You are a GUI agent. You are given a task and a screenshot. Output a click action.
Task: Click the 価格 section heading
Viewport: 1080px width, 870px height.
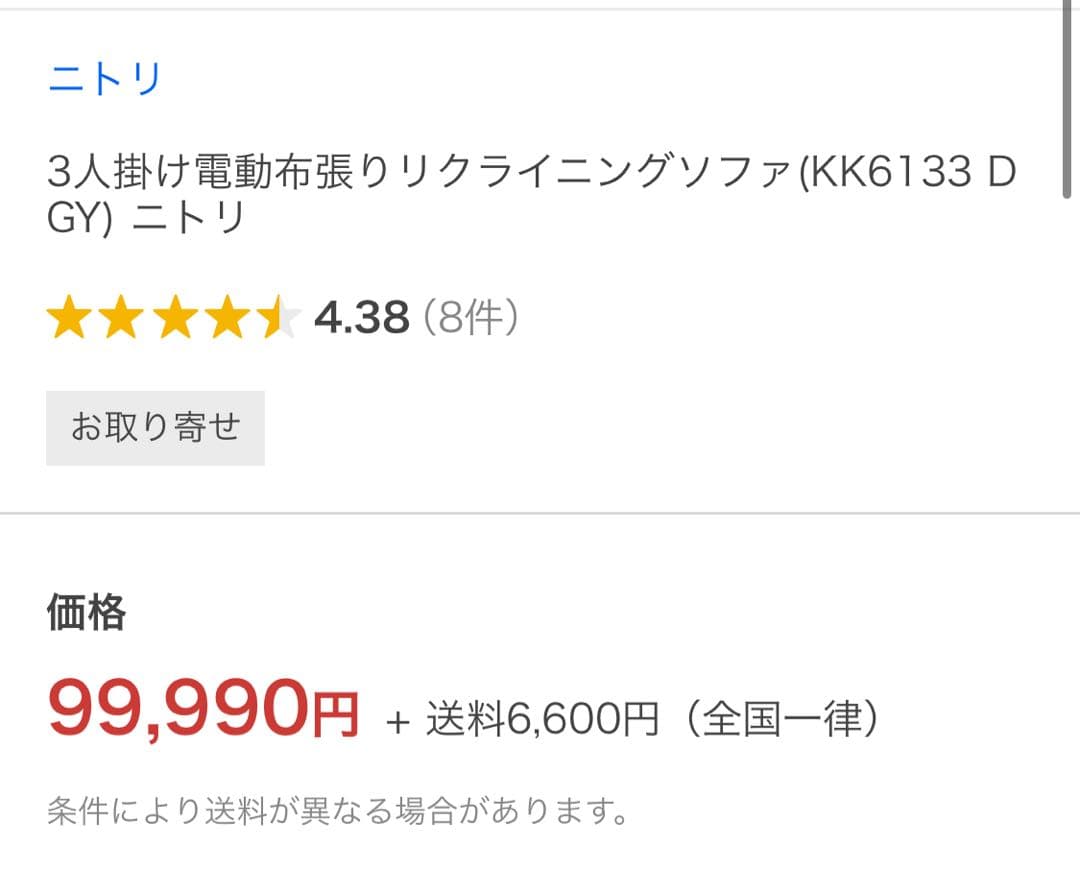click(85, 615)
